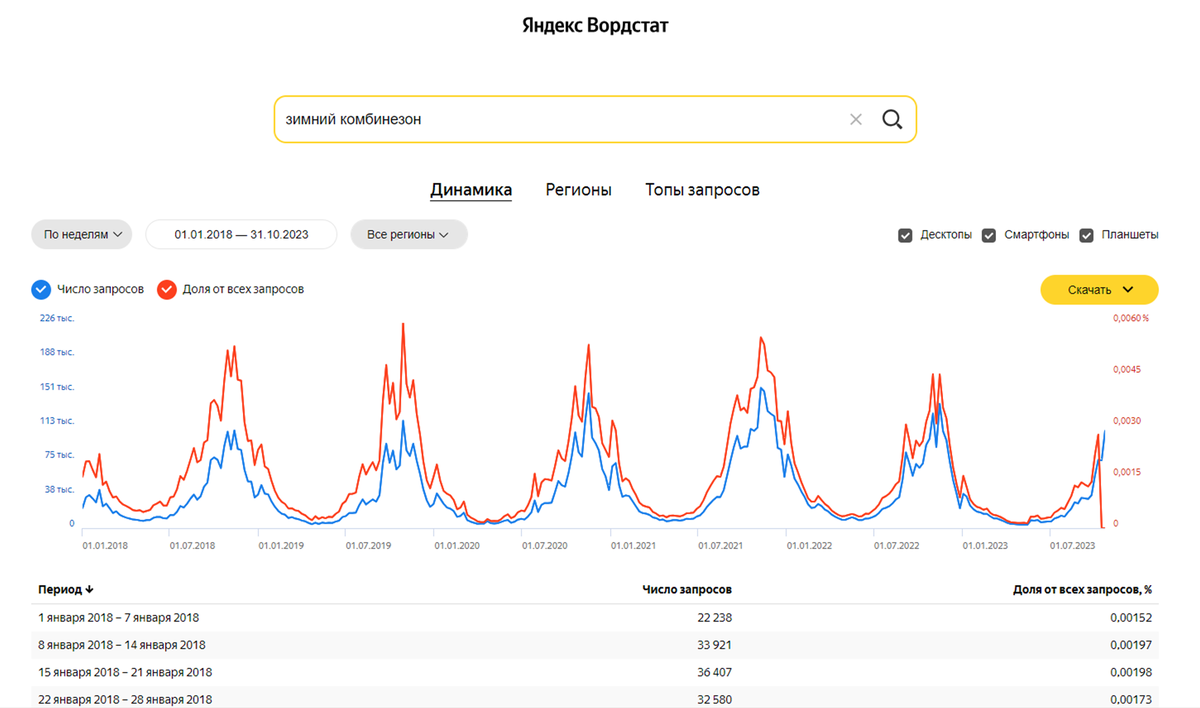The width and height of the screenshot is (1200, 708).
Task: Click the 01.07.2021 axis label
Action: point(721,546)
